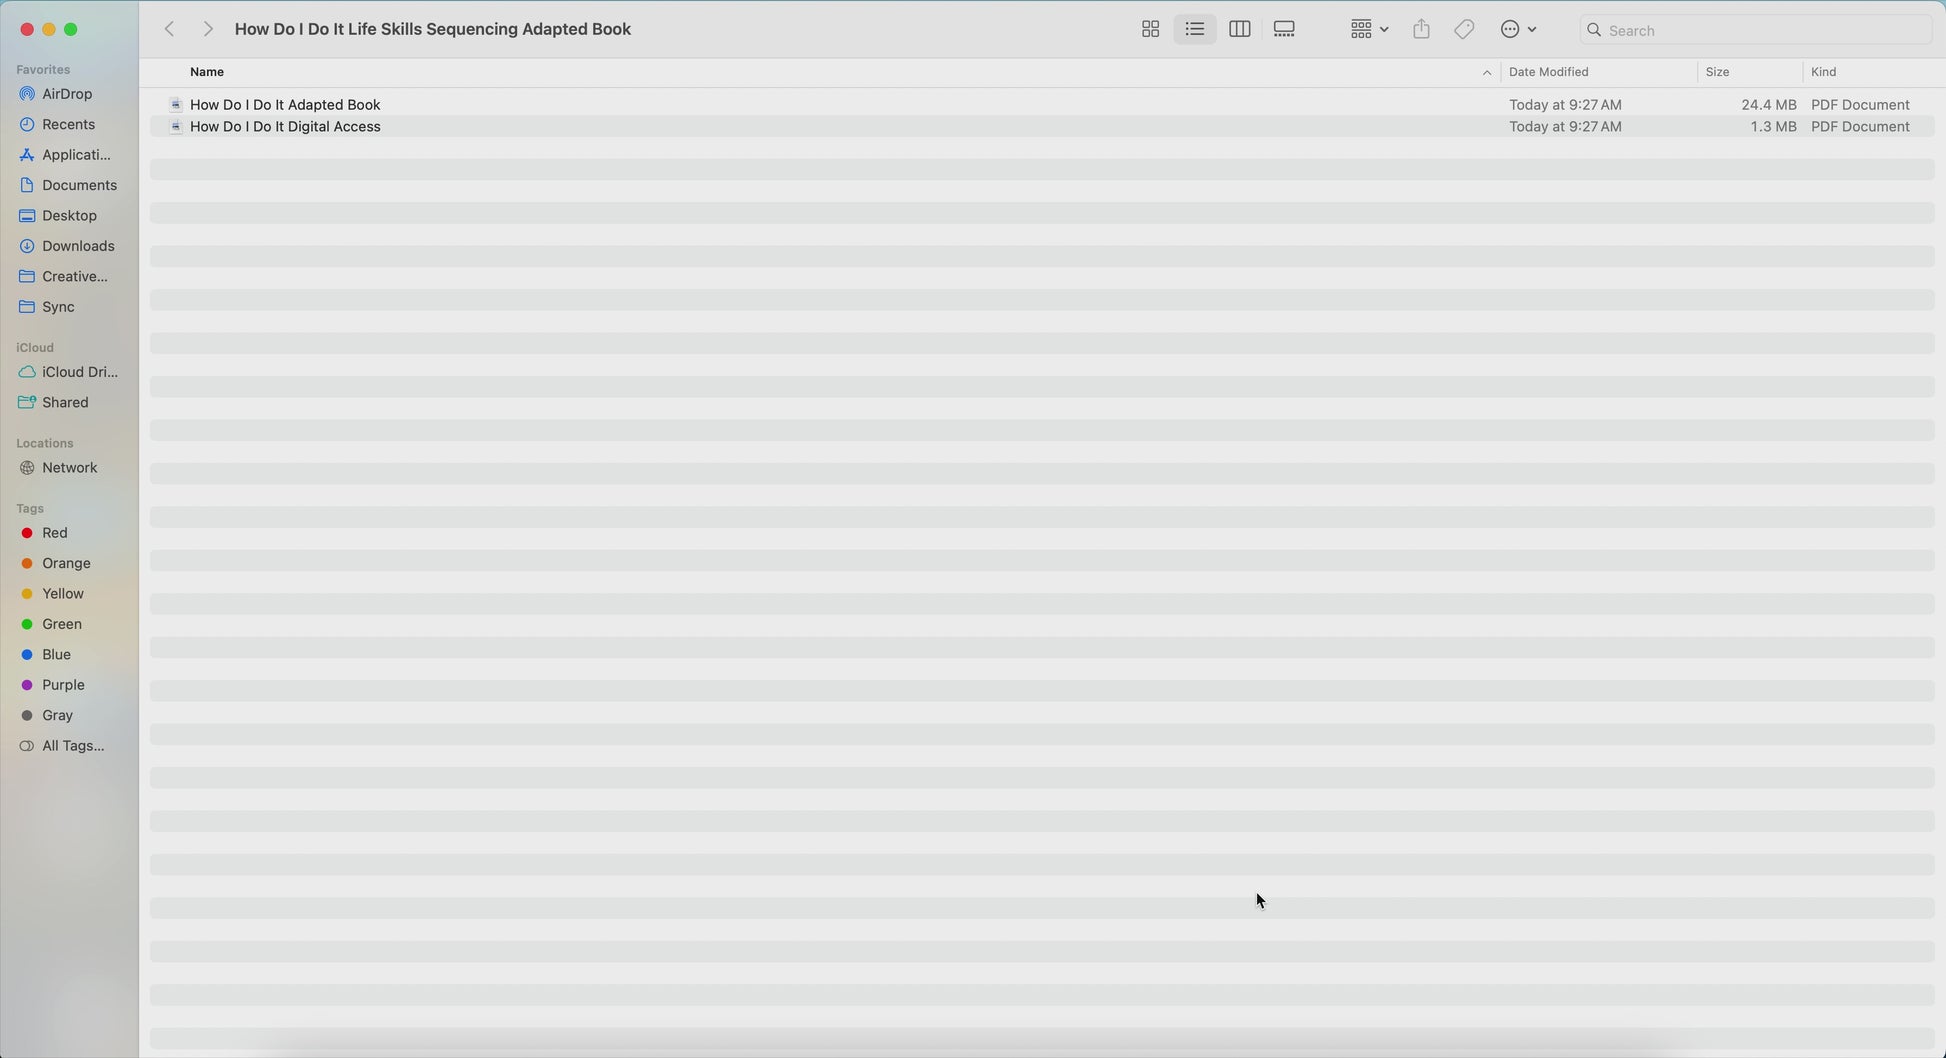Select How Do I Do It Digital Access file
Viewport: 1946px width, 1058px height.
pyautogui.click(x=285, y=127)
